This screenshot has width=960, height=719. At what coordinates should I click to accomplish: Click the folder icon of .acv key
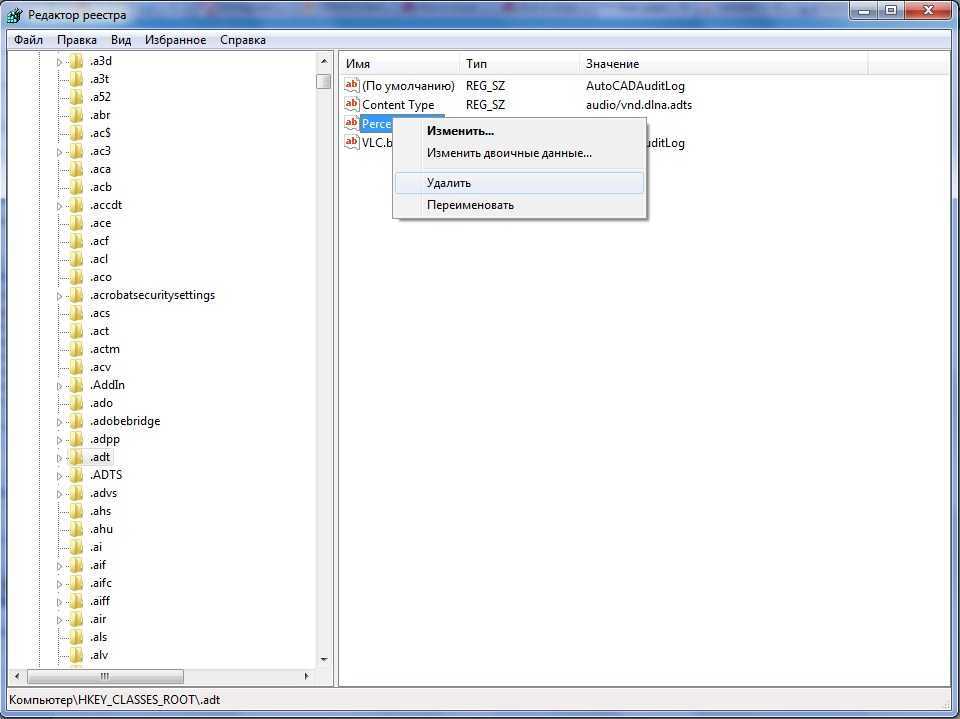(x=77, y=367)
